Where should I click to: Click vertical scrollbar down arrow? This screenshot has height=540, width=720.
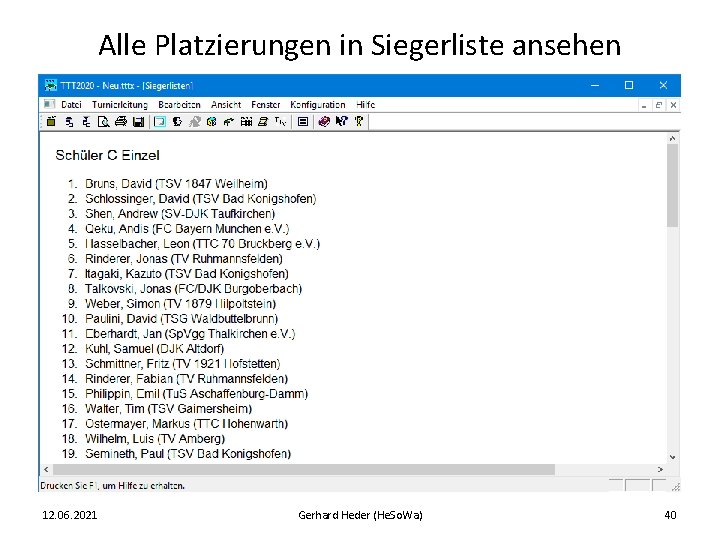coord(672,457)
